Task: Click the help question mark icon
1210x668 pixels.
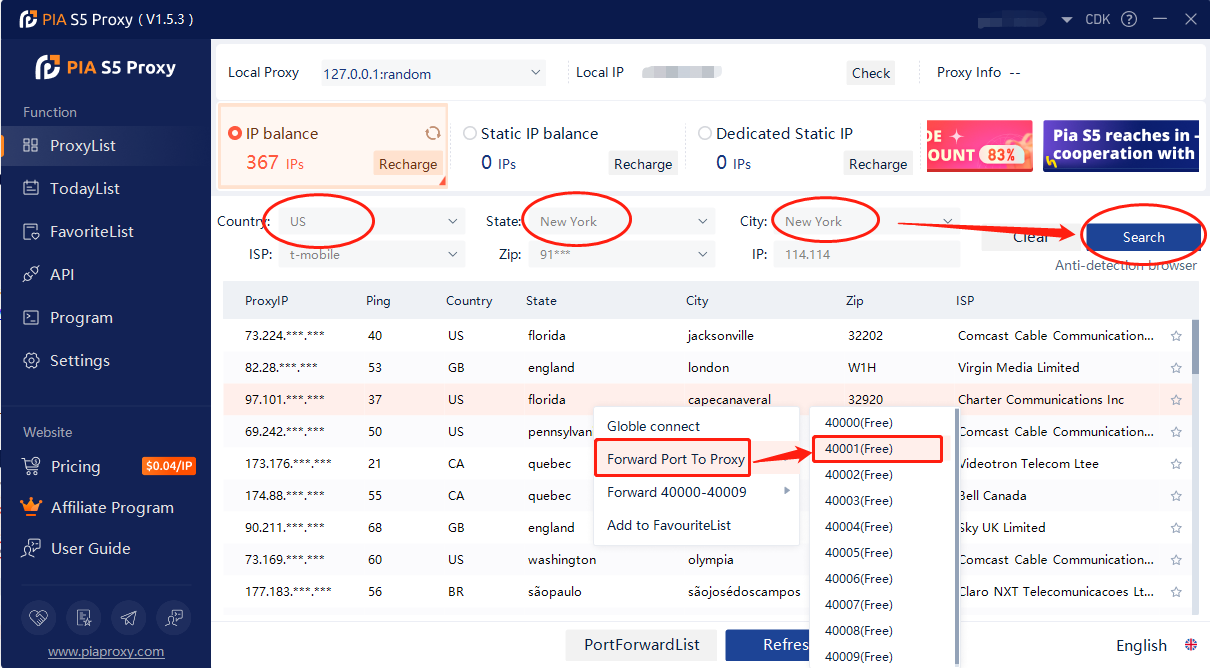Action: tap(1129, 19)
